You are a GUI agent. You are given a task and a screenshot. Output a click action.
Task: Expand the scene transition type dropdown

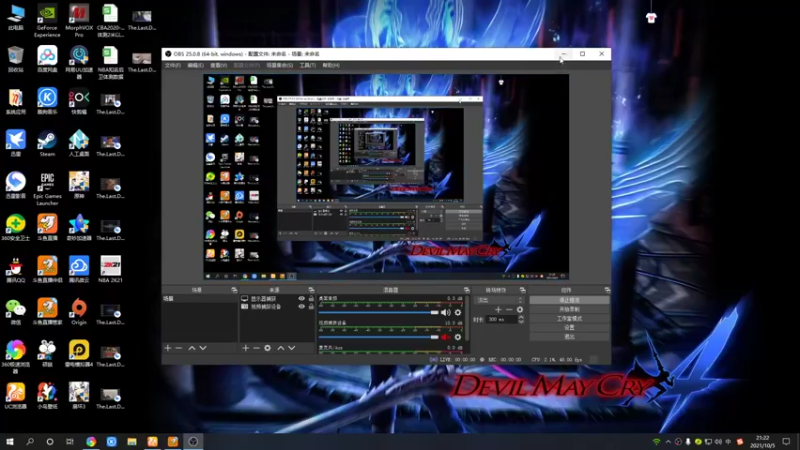point(499,300)
